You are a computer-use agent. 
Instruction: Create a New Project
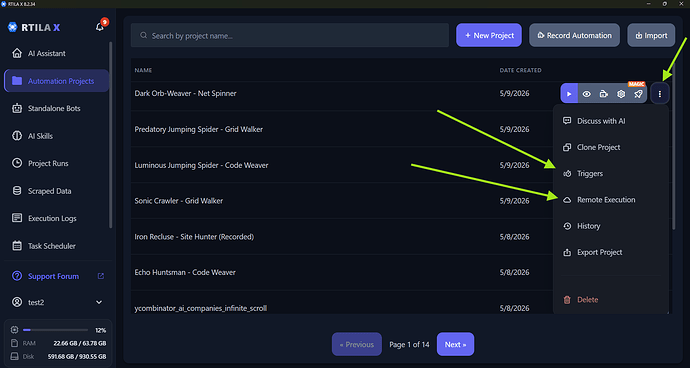coord(489,35)
